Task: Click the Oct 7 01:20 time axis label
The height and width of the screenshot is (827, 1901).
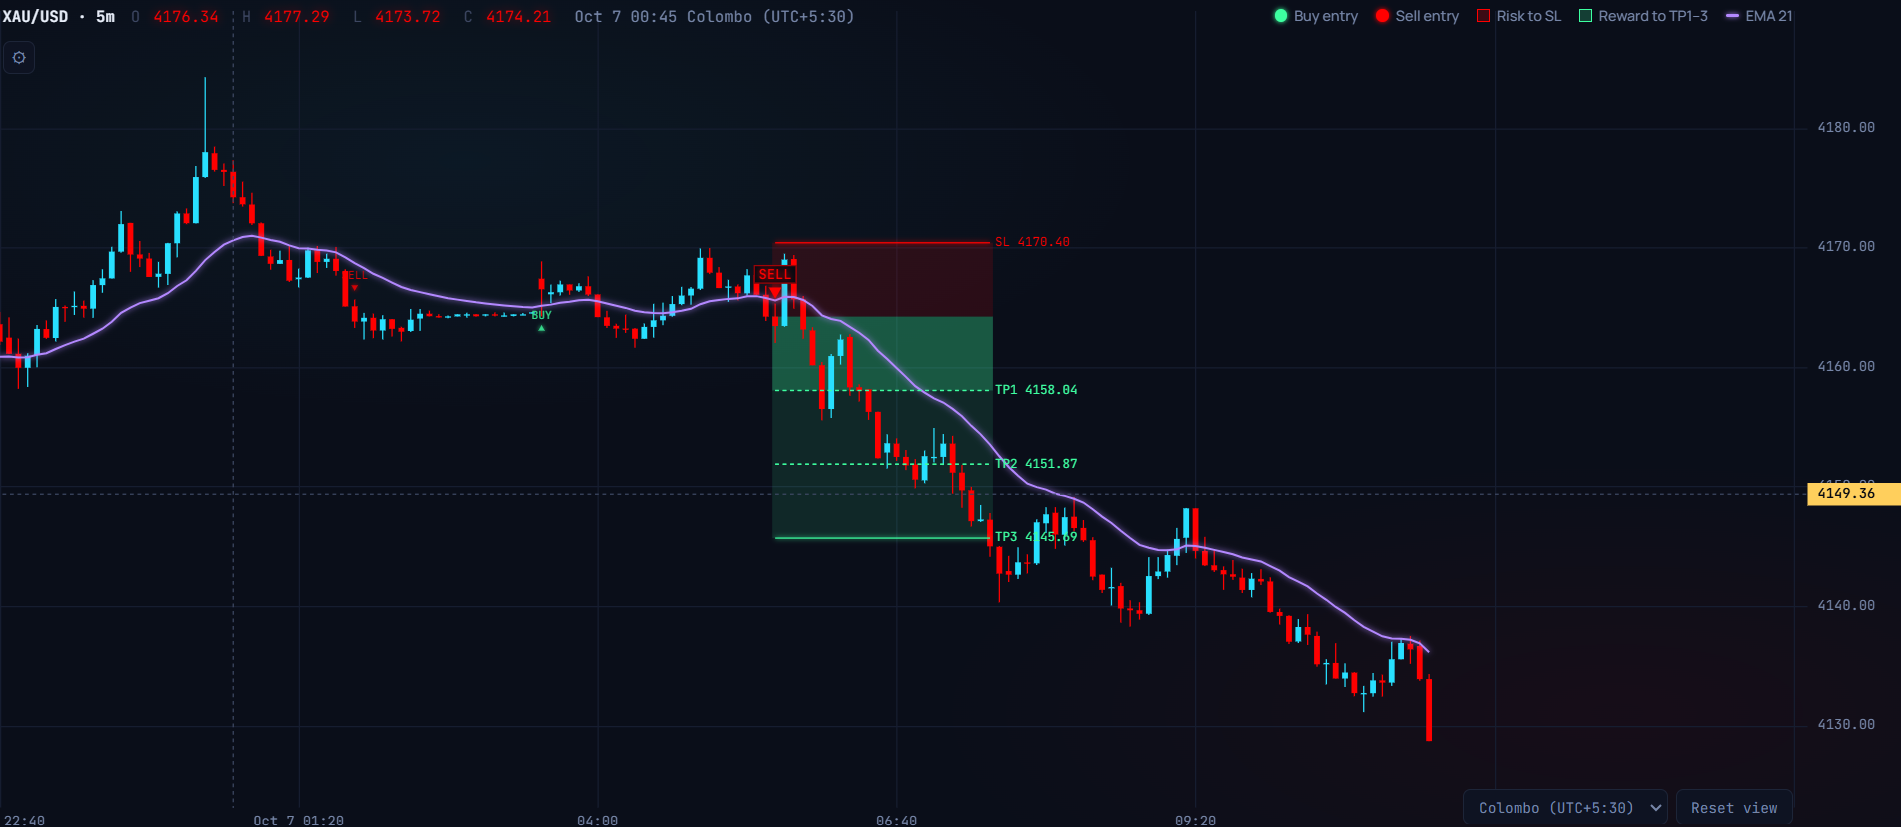Action: pos(298,820)
